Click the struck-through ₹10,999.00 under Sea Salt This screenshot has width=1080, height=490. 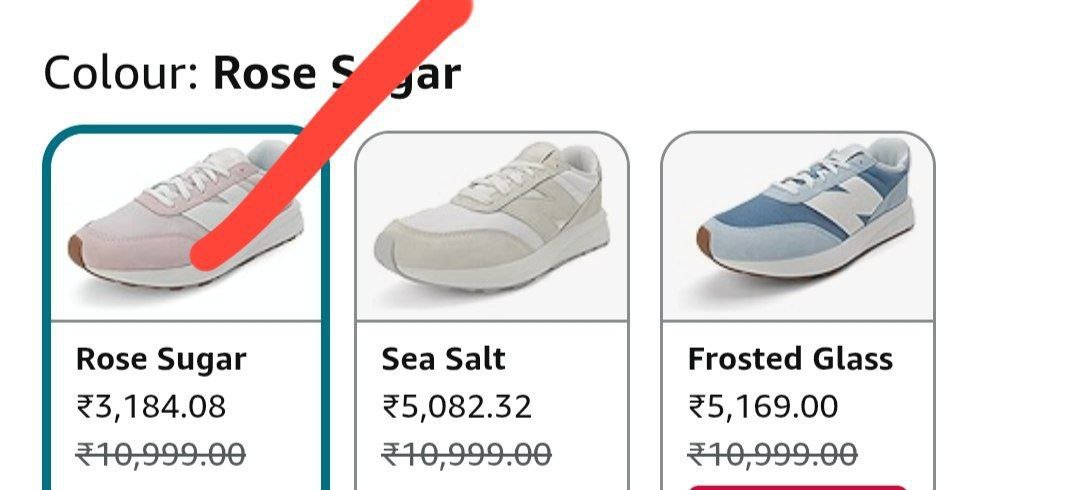466,454
